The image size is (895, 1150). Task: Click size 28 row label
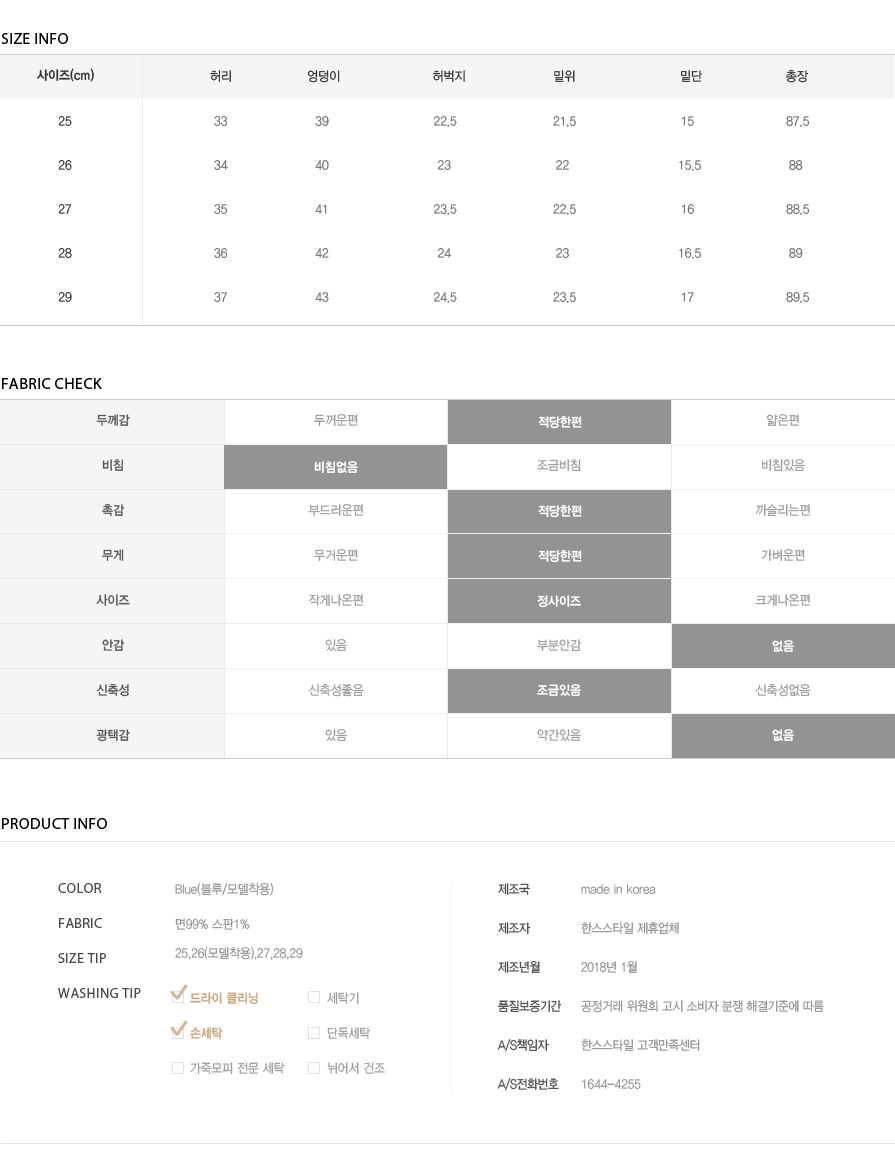(x=65, y=253)
